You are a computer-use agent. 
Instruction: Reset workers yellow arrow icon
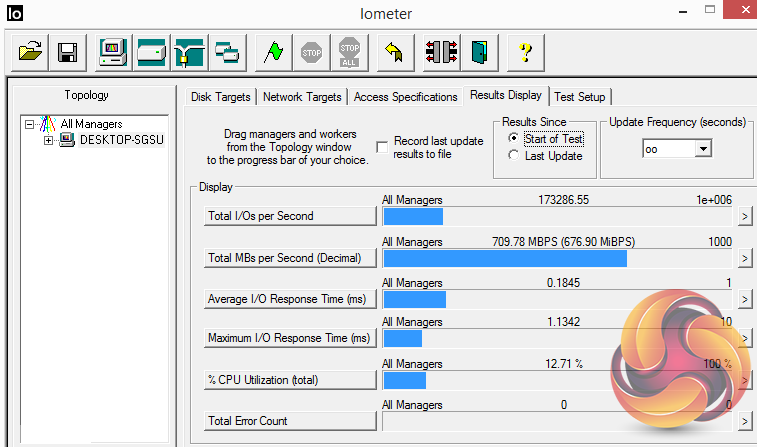coord(395,52)
